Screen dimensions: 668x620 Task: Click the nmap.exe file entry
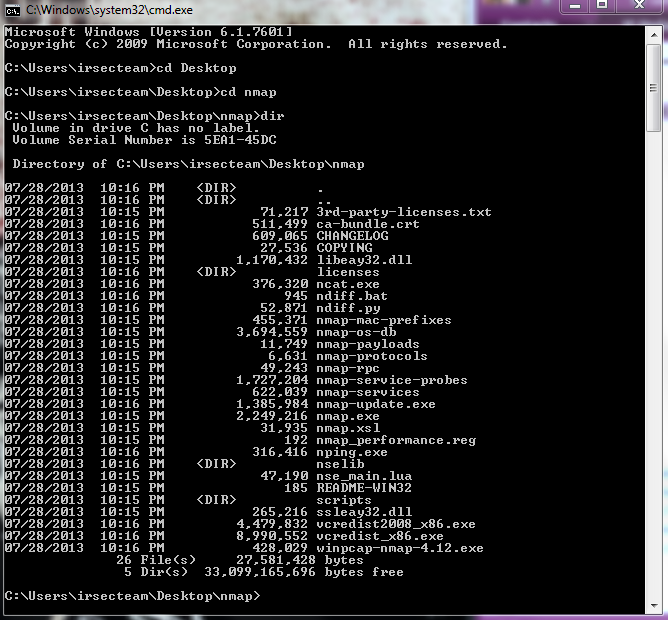click(347, 416)
